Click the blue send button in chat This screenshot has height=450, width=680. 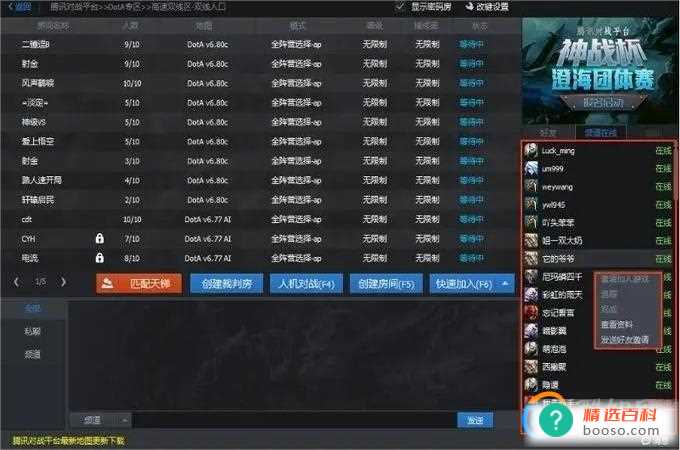[x=475, y=420]
